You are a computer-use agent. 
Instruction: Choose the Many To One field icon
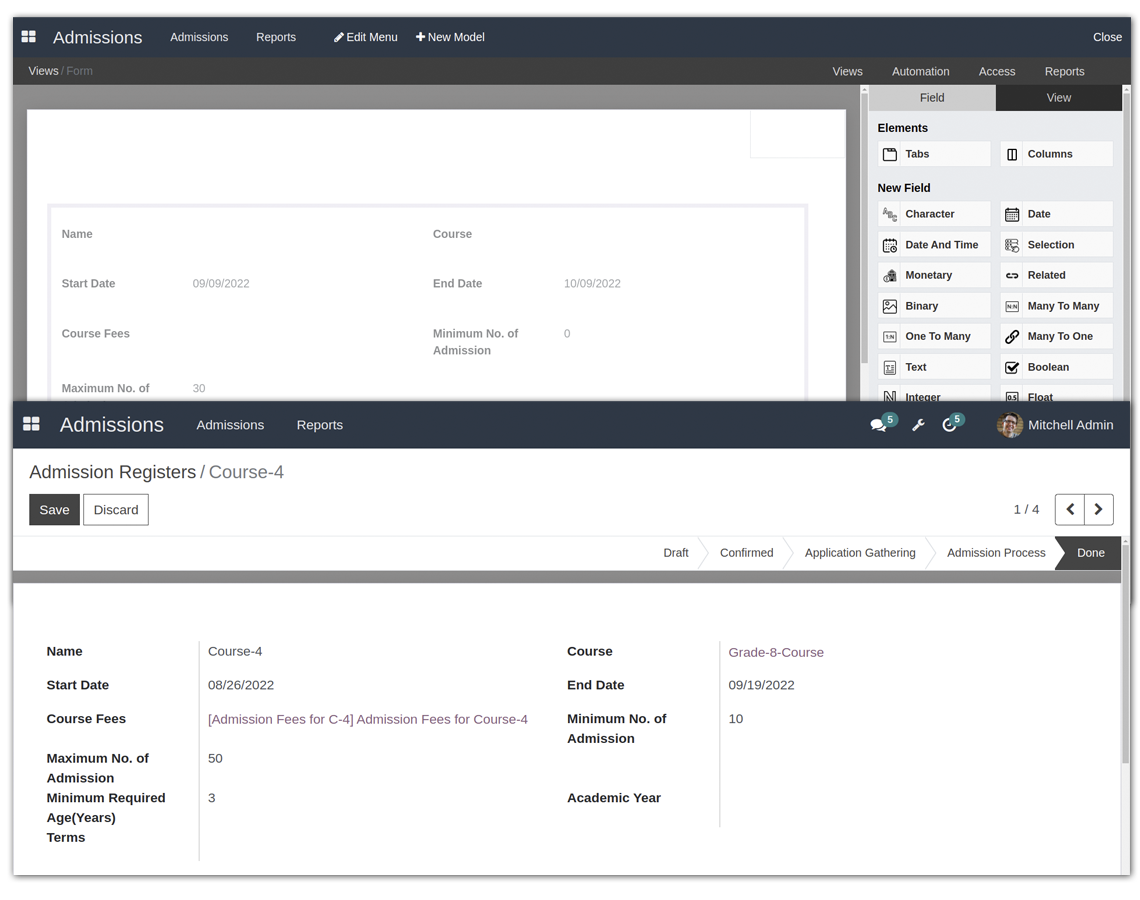(x=1012, y=337)
